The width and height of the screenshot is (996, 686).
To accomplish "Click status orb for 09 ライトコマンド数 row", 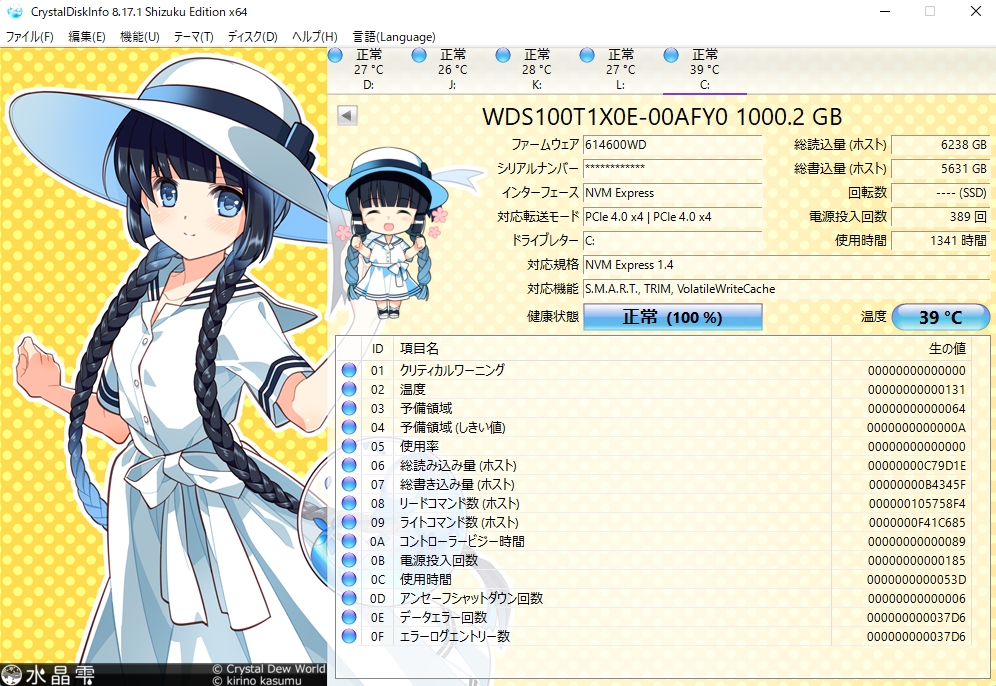I will click(349, 522).
